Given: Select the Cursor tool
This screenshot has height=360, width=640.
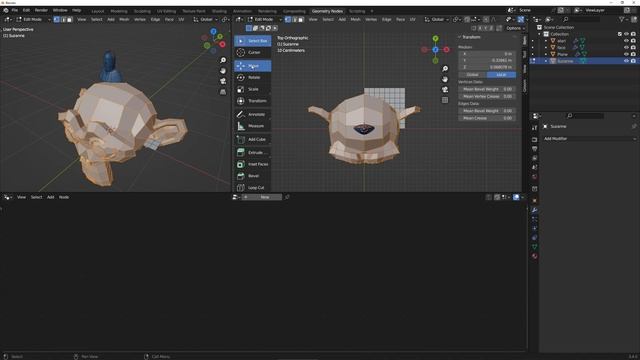Looking at the screenshot, I should coord(253,52).
